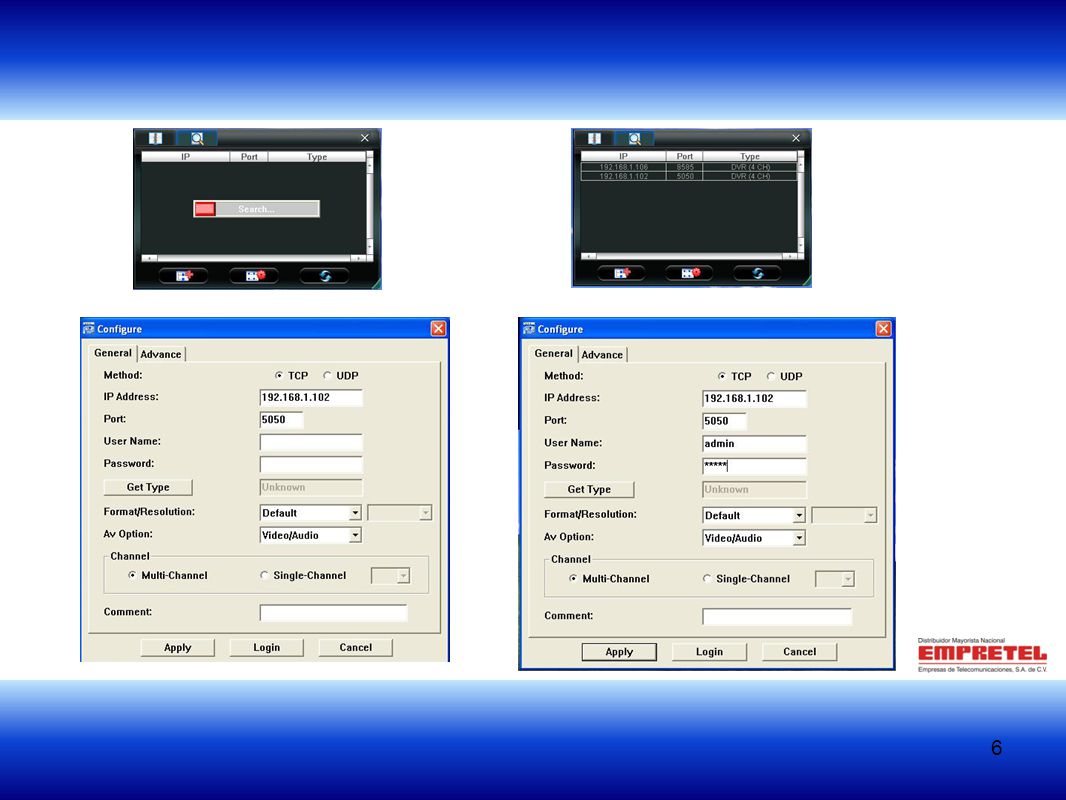Configure window icon in dialog with admin user
The width and height of the screenshot is (1066, 800).
coord(529,329)
